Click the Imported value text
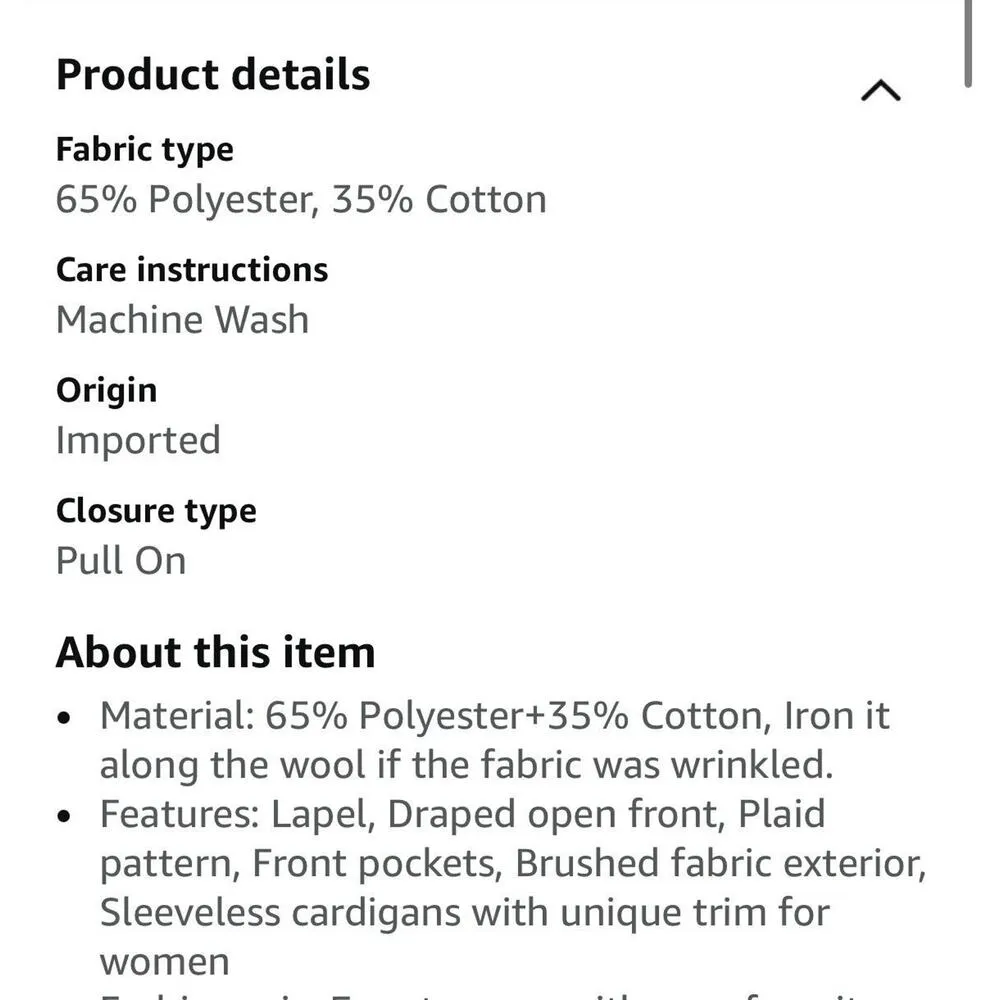The width and height of the screenshot is (1000, 1000). (x=138, y=440)
